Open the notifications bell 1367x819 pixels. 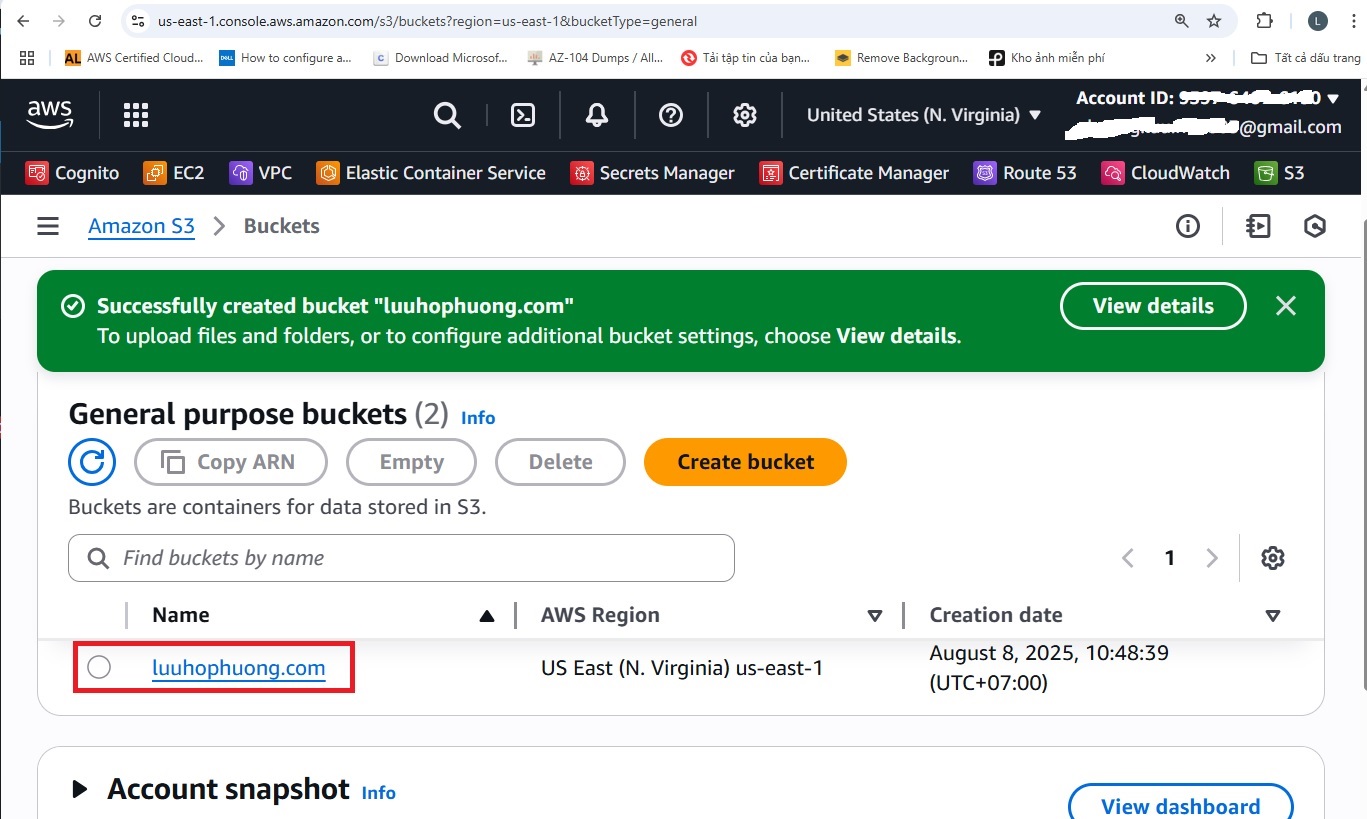click(597, 115)
